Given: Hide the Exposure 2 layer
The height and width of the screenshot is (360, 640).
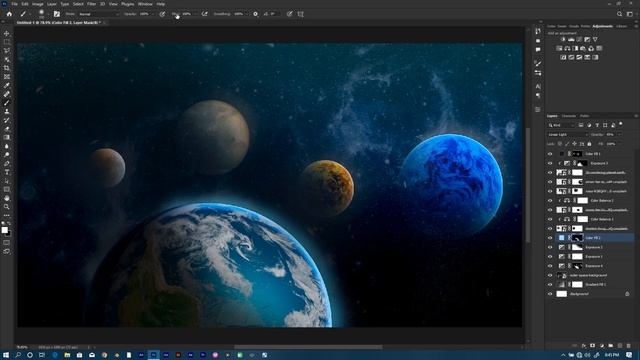Looking at the screenshot, I should click(x=550, y=247).
